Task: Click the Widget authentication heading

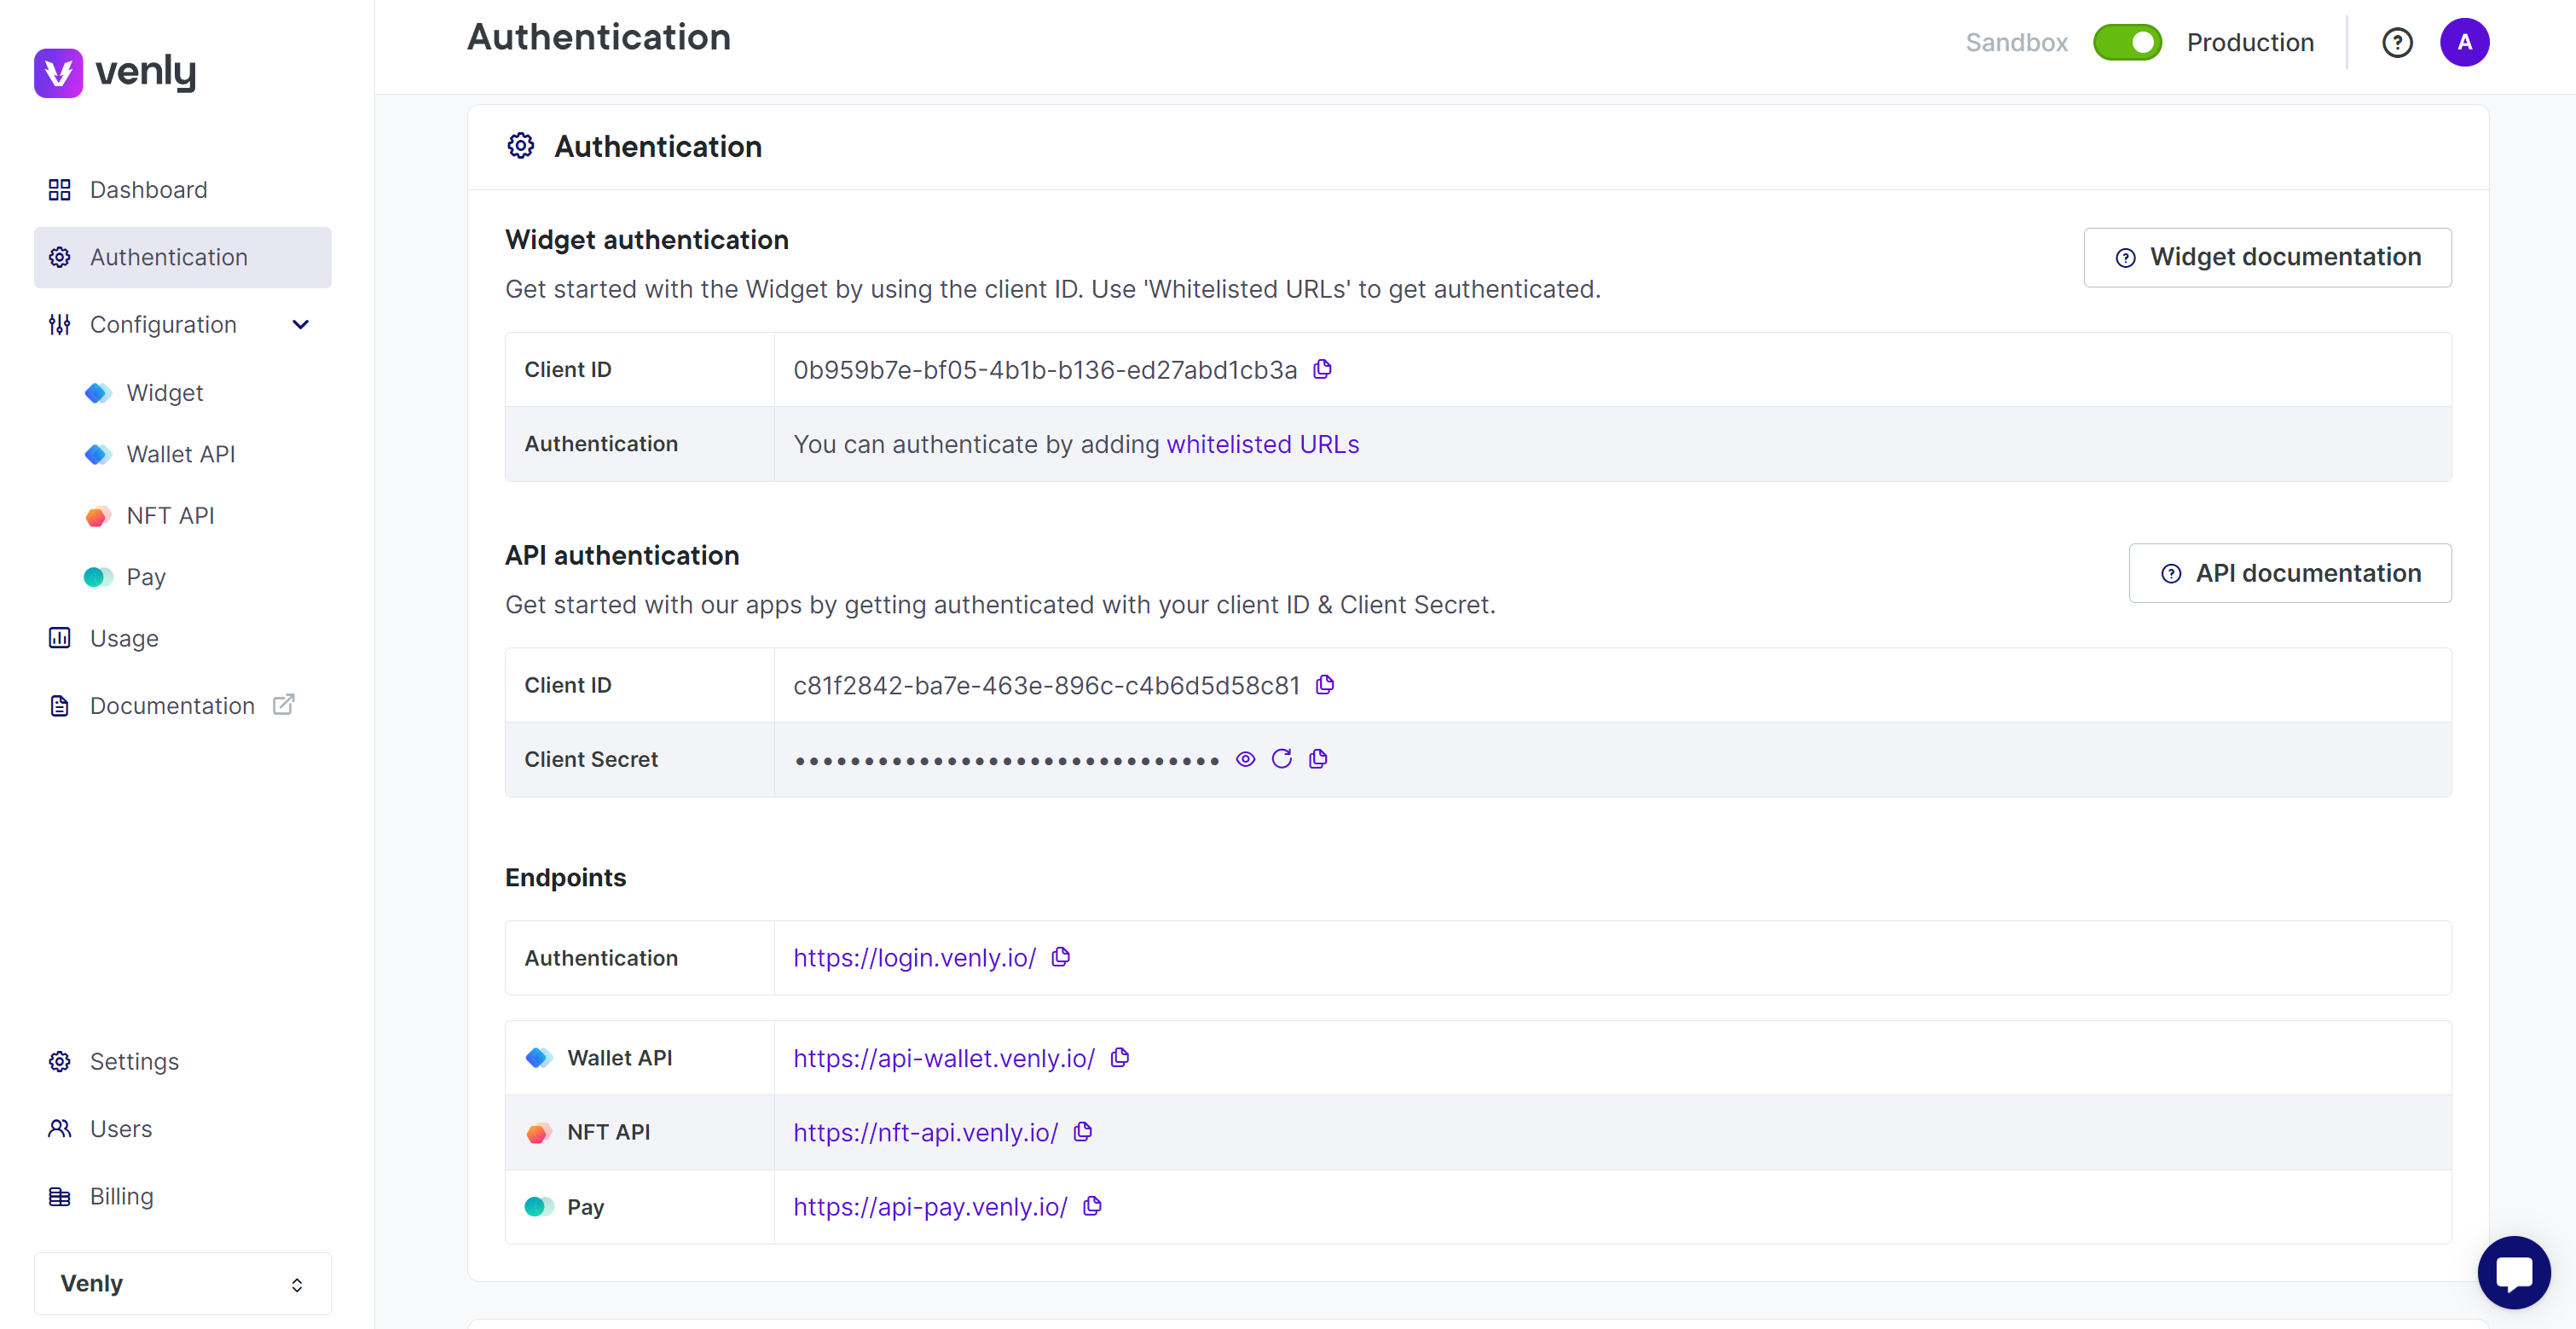Action: (646, 240)
